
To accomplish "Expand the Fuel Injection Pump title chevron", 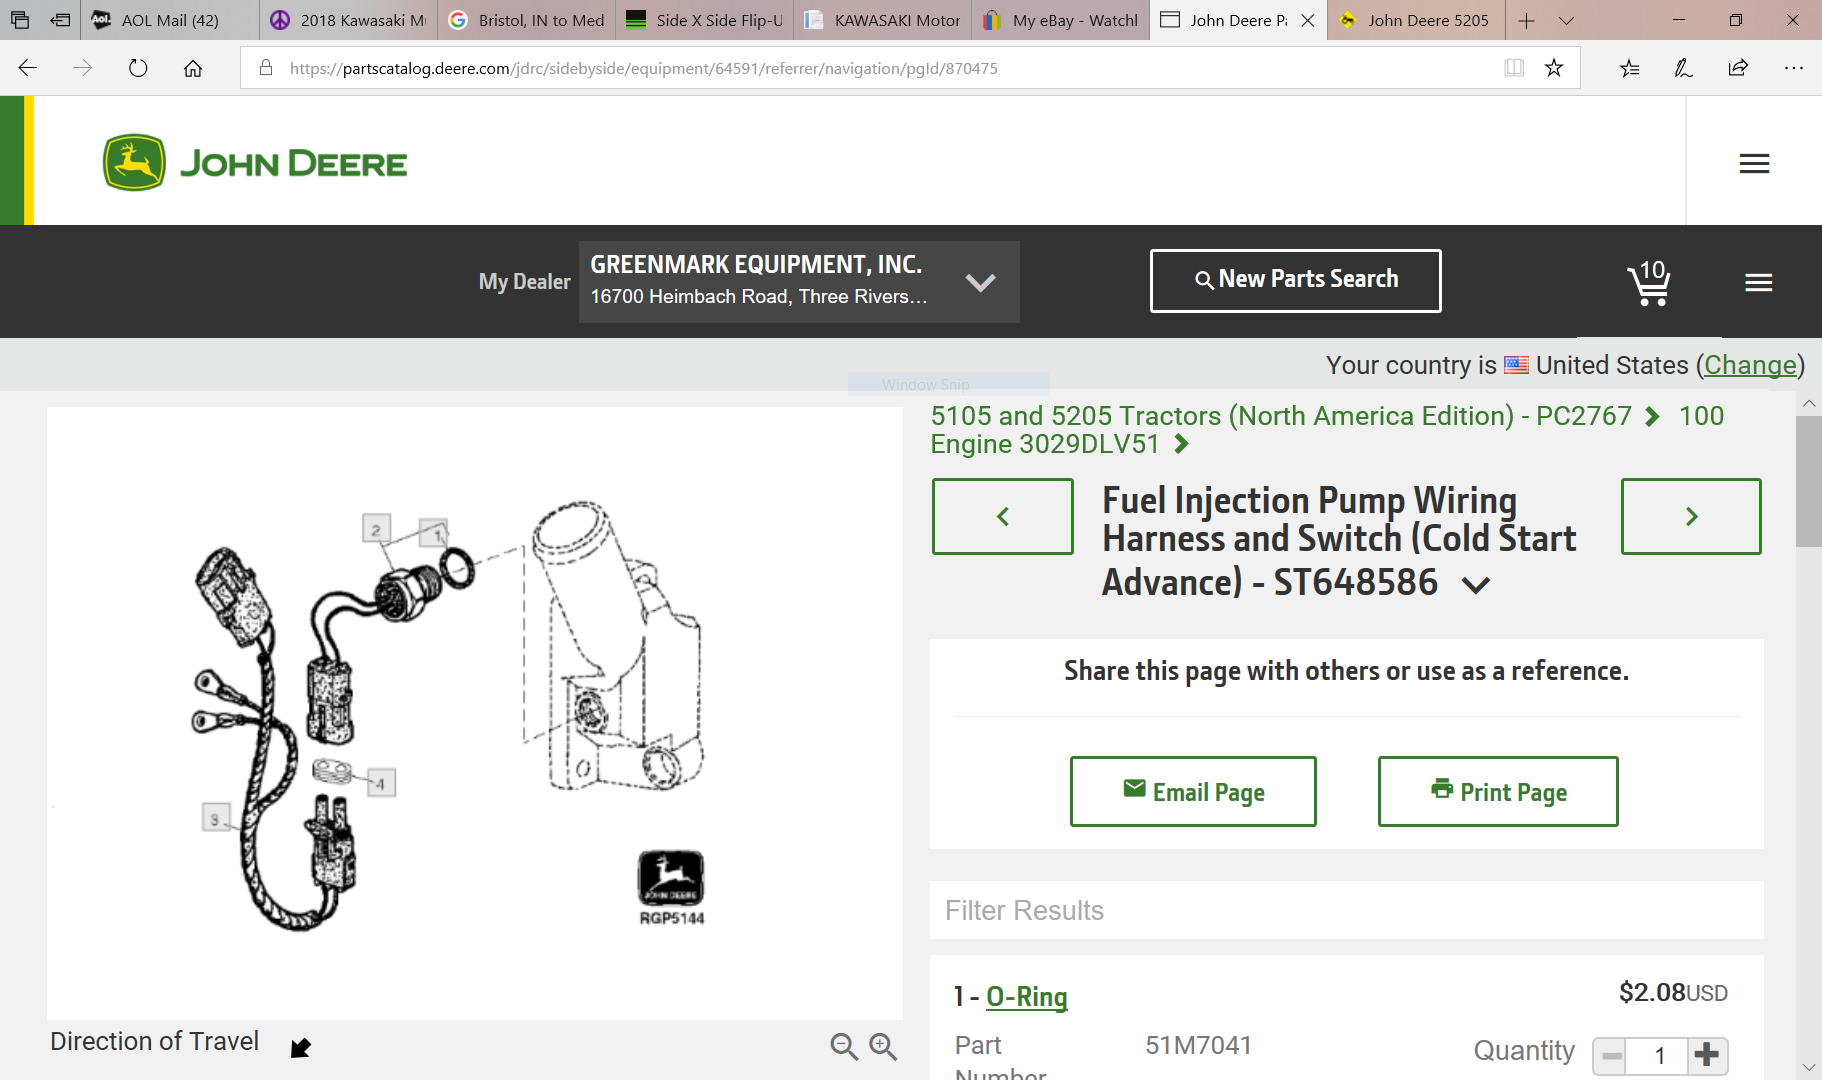I will (1476, 585).
